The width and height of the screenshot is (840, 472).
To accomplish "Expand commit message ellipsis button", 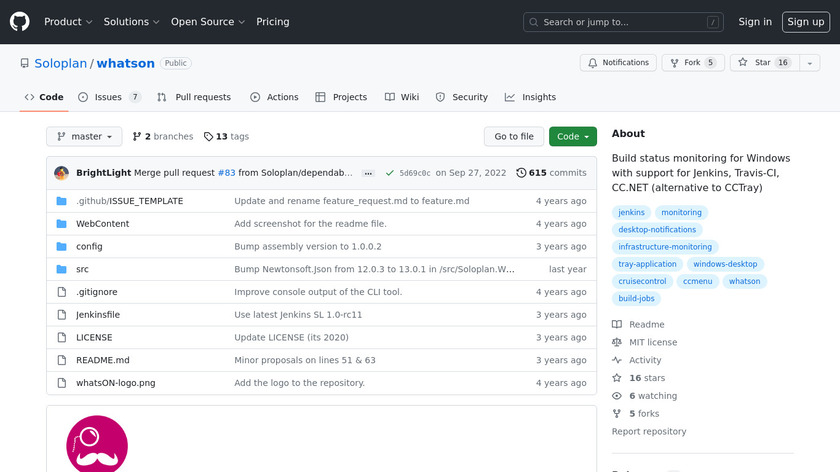I will (368, 173).
